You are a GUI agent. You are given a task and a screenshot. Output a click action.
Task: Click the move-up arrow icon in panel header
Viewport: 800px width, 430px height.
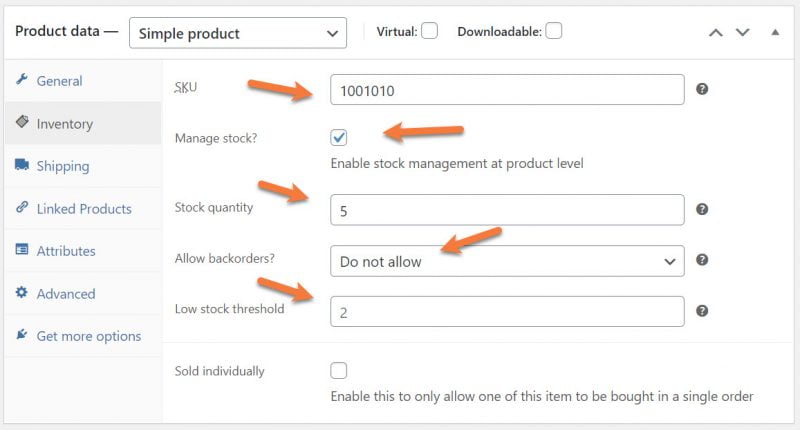pyautogui.click(x=715, y=32)
